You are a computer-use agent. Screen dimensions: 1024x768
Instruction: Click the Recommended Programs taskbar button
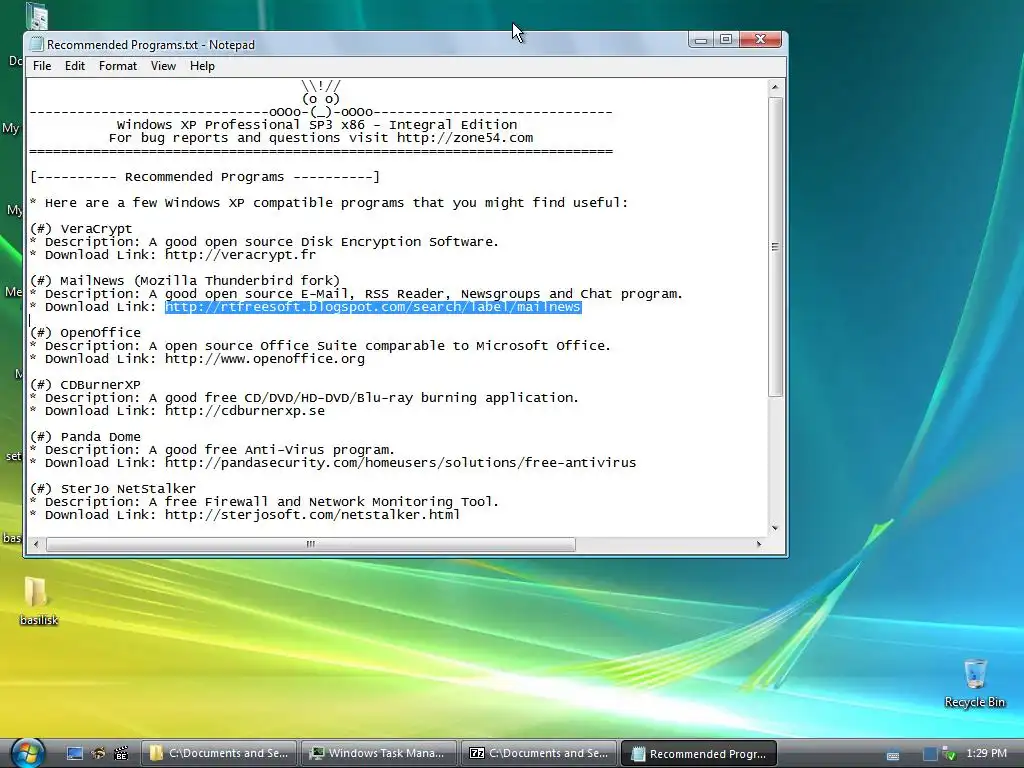[699, 754]
